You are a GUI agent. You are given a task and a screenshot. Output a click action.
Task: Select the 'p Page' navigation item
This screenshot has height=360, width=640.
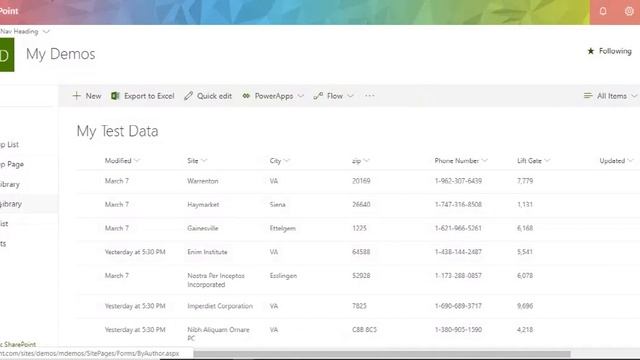pyautogui.click(x=12, y=164)
